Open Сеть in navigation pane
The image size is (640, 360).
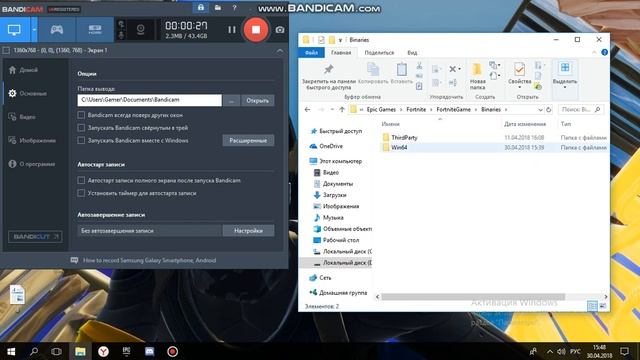(325, 278)
